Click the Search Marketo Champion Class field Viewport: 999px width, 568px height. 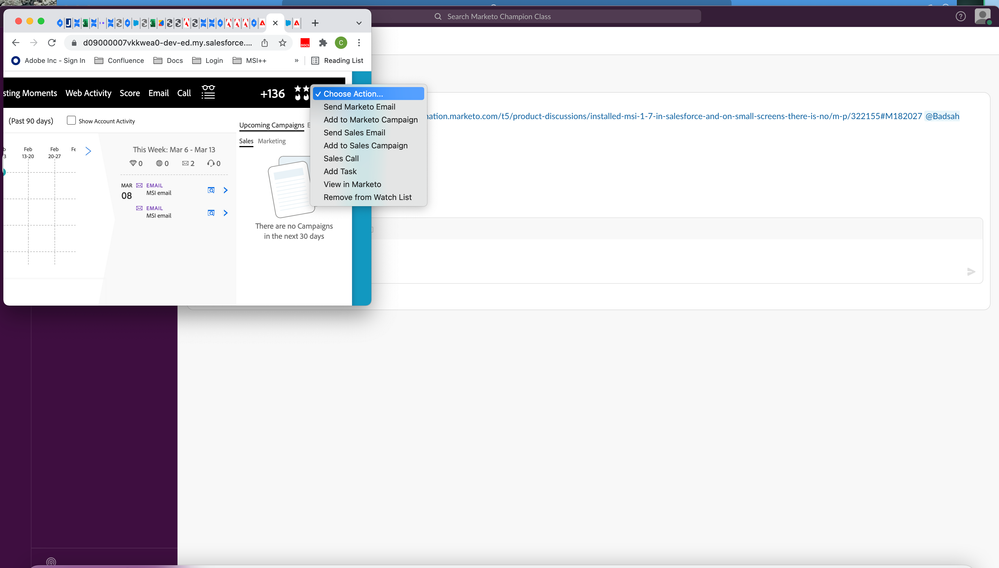point(565,16)
